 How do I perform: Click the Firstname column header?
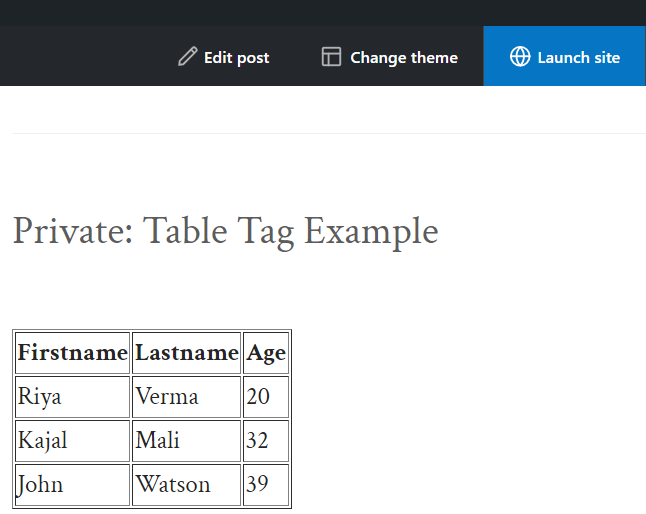(x=73, y=352)
